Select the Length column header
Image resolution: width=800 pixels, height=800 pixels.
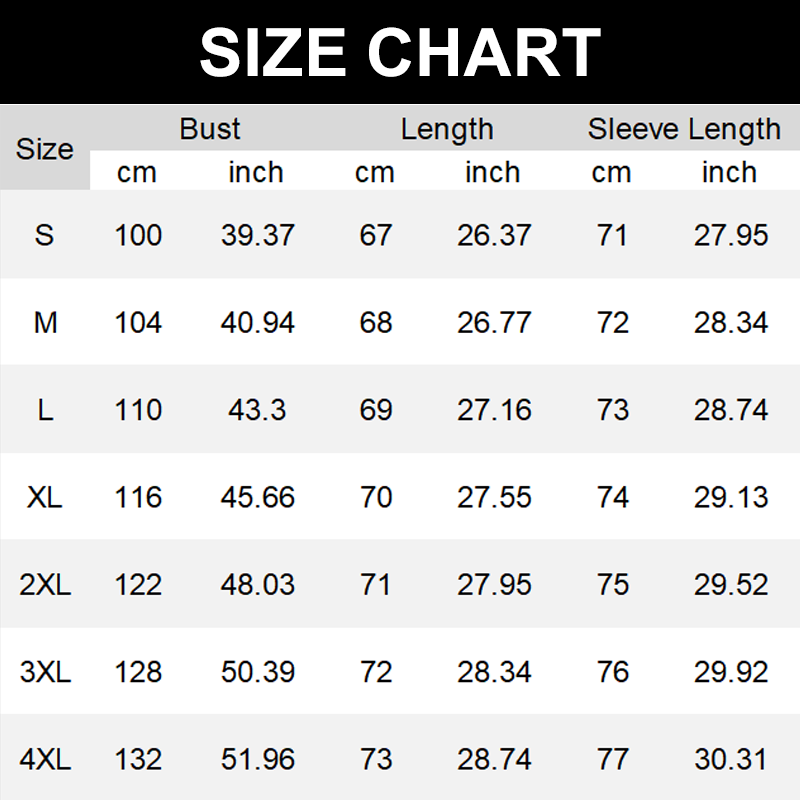click(447, 129)
